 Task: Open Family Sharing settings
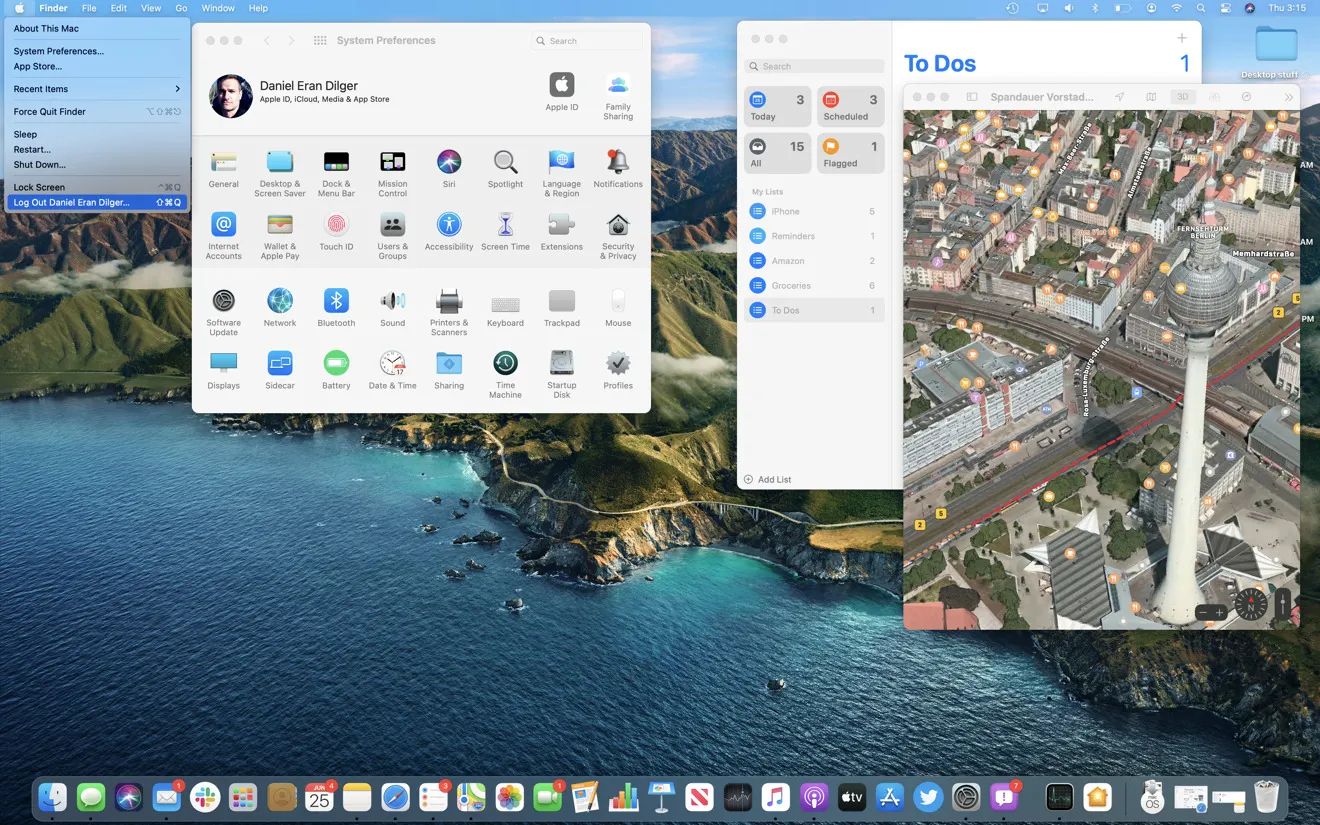(618, 86)
